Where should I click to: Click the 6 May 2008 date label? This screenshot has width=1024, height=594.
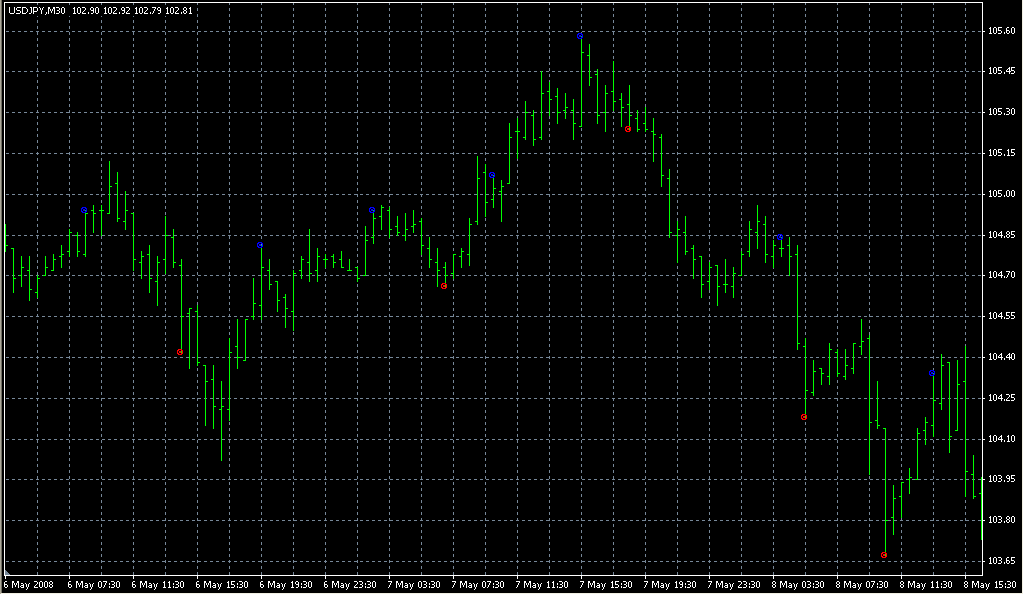pyautogui.click(x=29, y=585)
